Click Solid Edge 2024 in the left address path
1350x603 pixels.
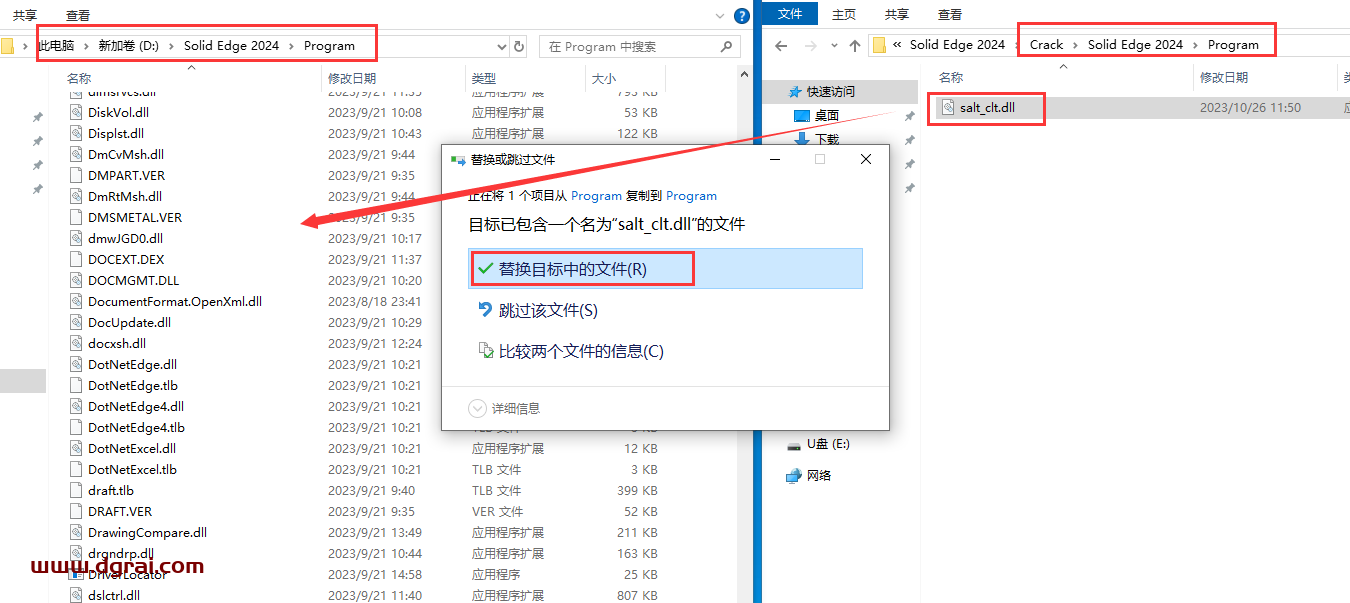point(232,46)
